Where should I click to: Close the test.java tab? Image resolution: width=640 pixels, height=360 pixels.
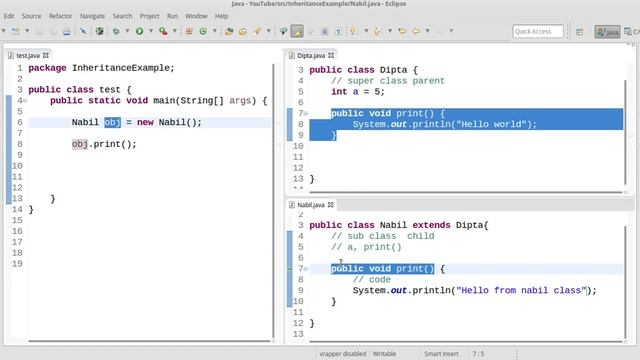click(x=46, y=56)
